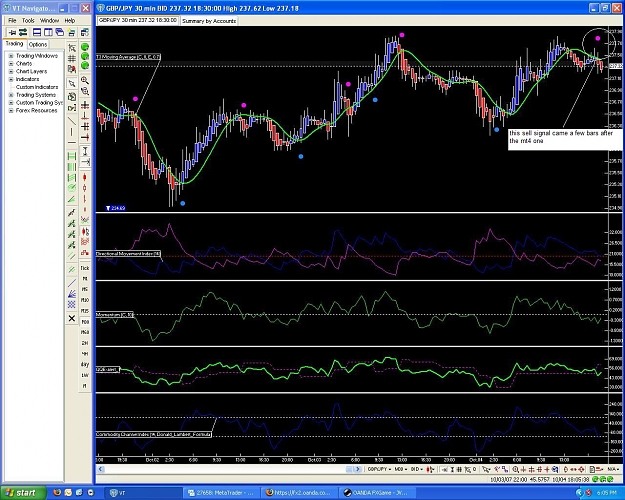Switch to the Trading tab in navigator
This screenshot has width=625, height=500.
[14, 44]
